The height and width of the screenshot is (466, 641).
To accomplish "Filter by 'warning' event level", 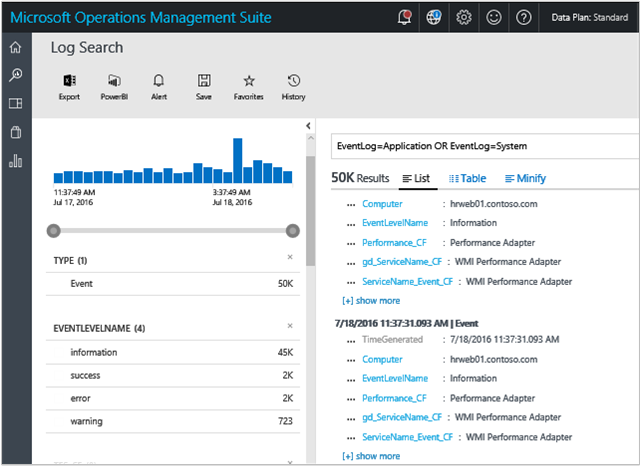I will coord(87,421).
